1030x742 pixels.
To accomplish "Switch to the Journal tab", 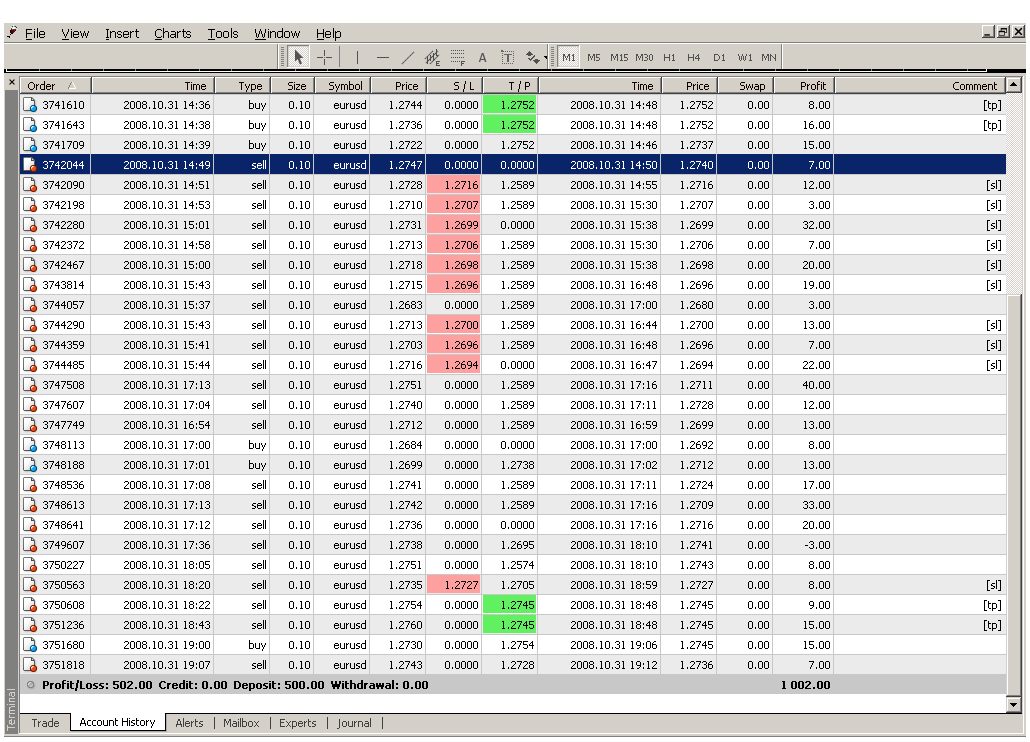I will coord(354,723).
